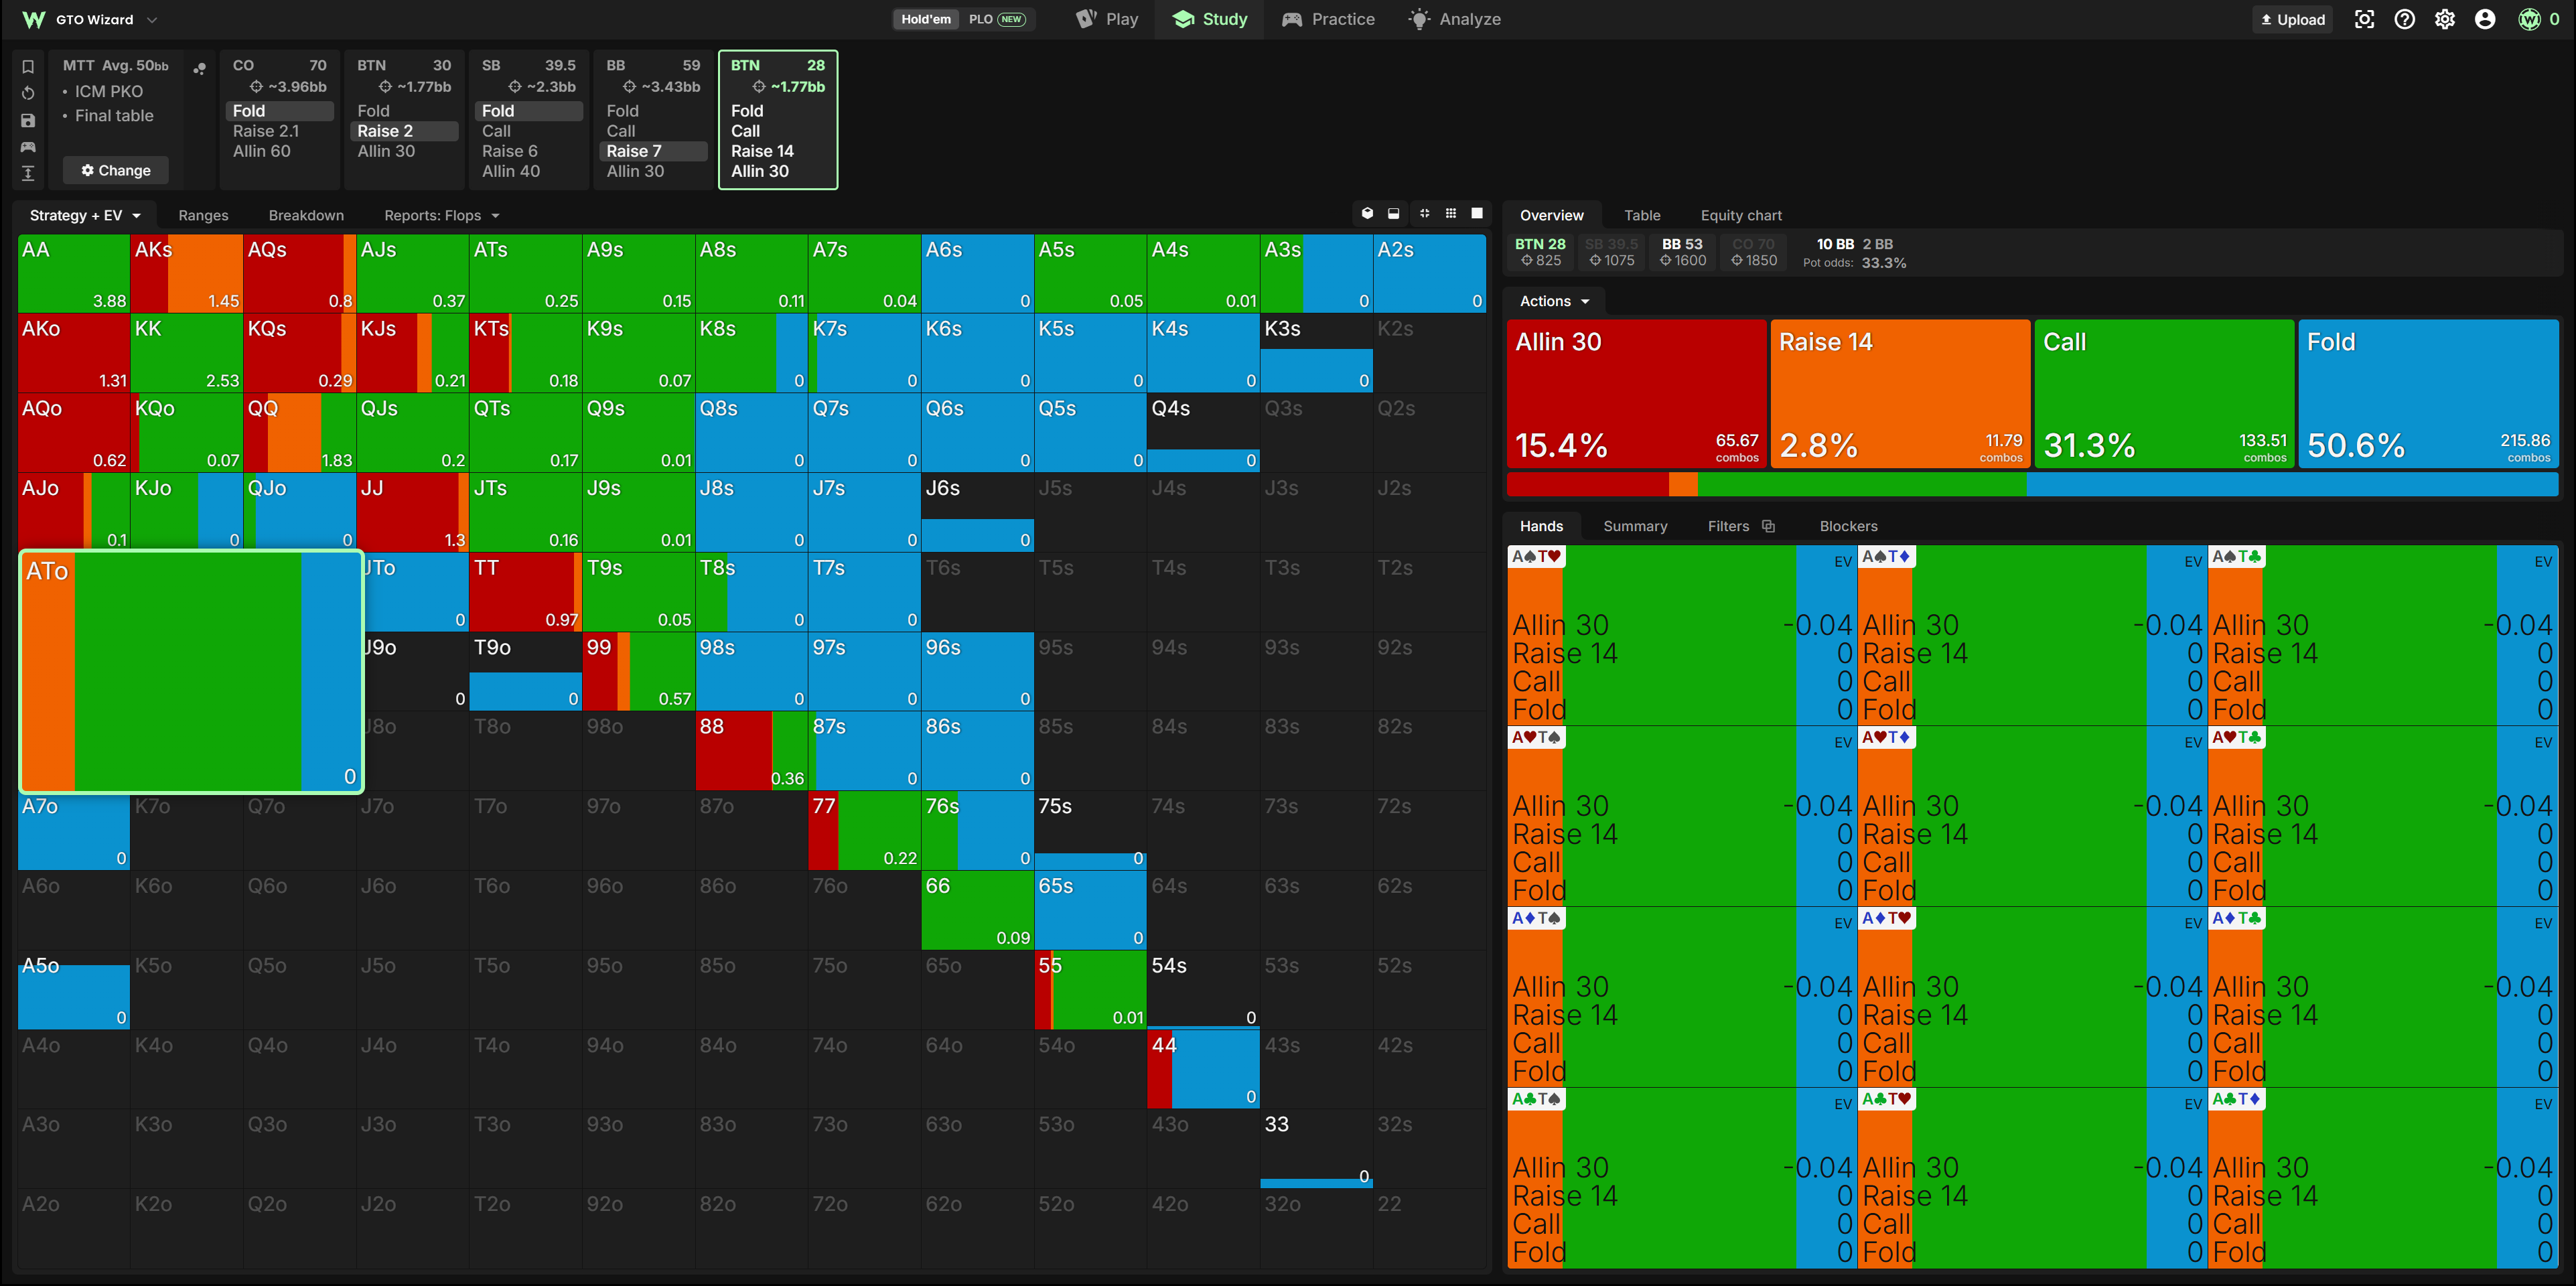Click the Upload button
This screenshot has height=1286, width=2576.
point(2292,19)
